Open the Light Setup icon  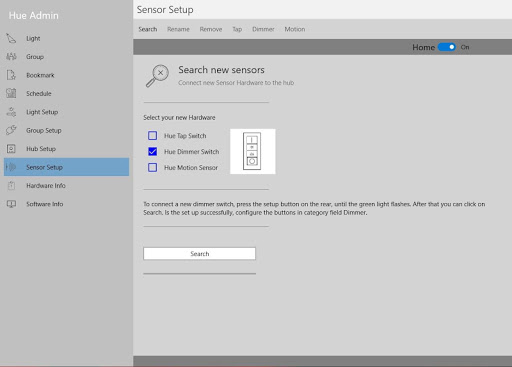[x=11, y=112]
